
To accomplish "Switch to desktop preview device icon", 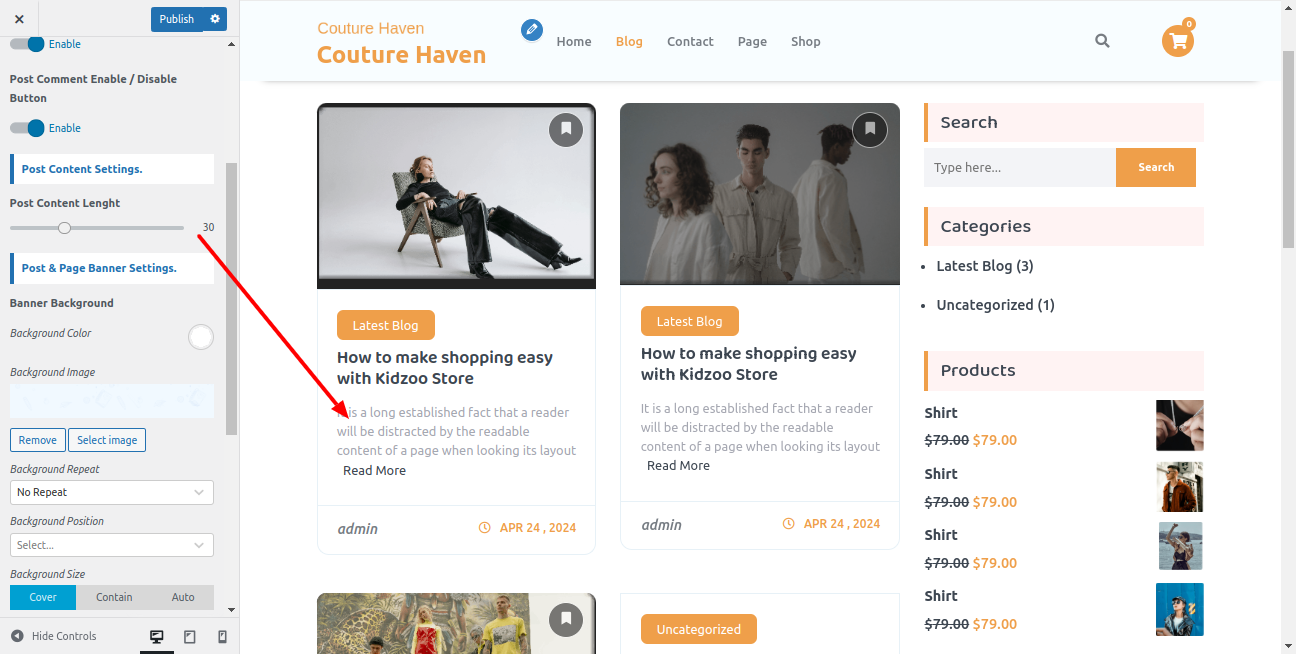I will pos(157,637).
